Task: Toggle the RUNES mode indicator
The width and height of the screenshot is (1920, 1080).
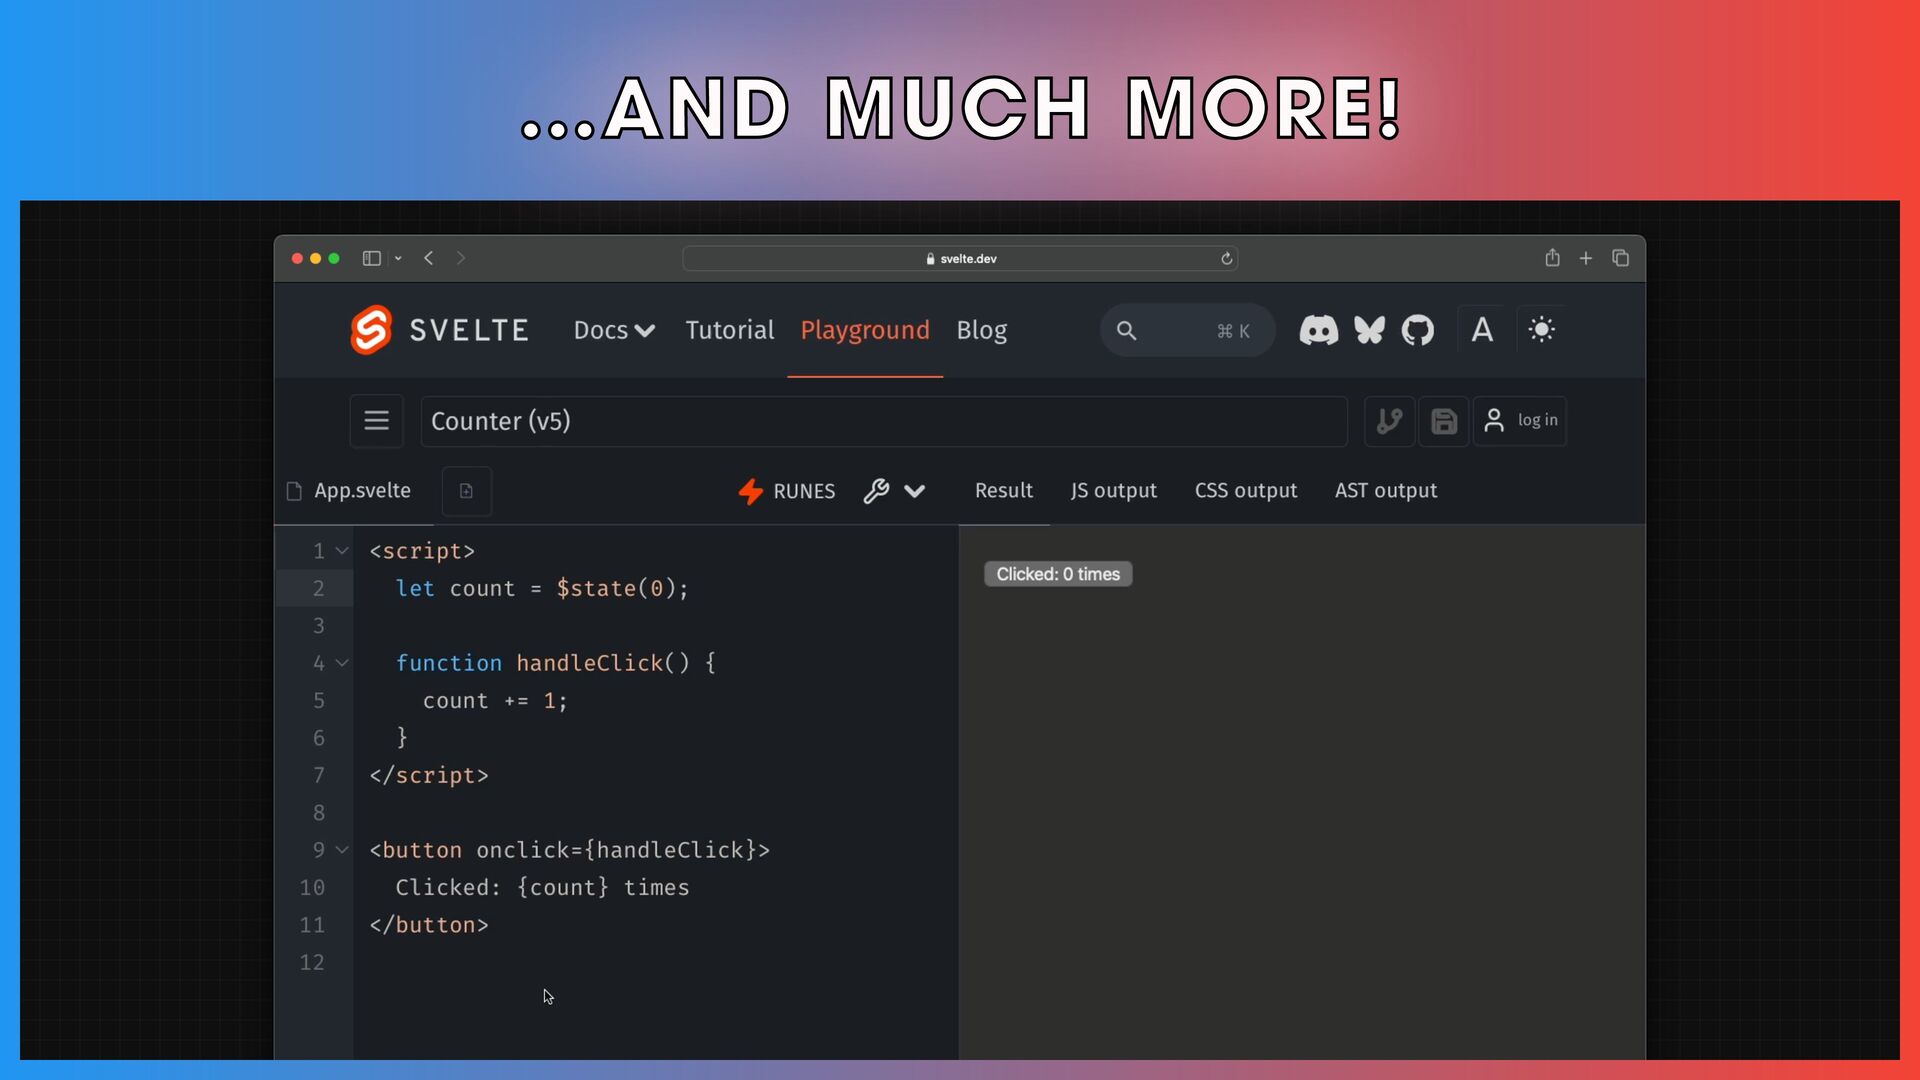Action: pyautogui.click(x=787, y=491)
